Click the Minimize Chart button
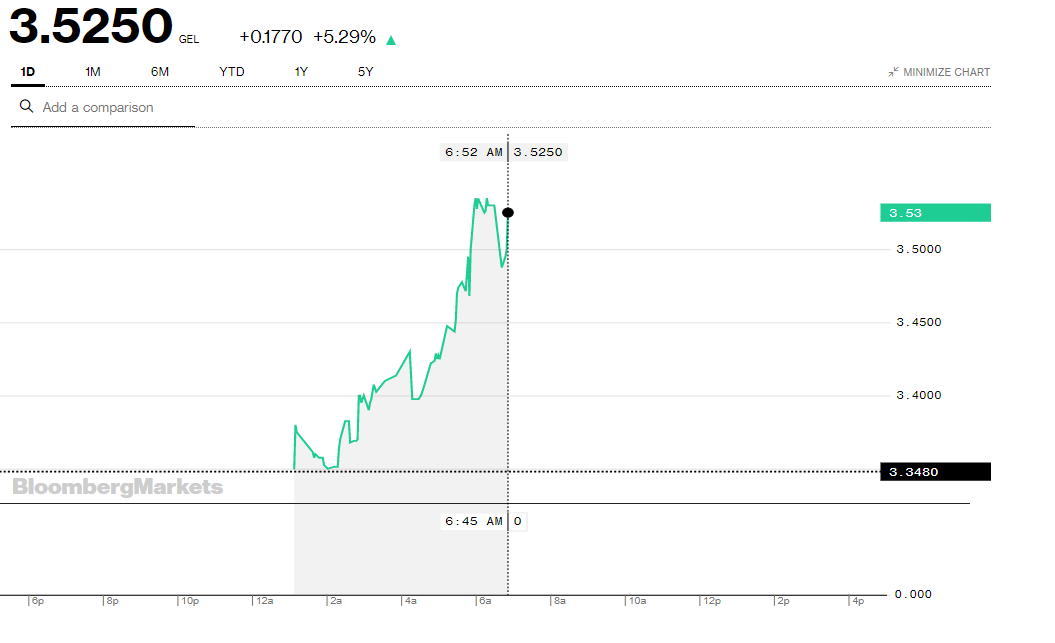Screen dimensions: 1055x643 pos(946,72)
